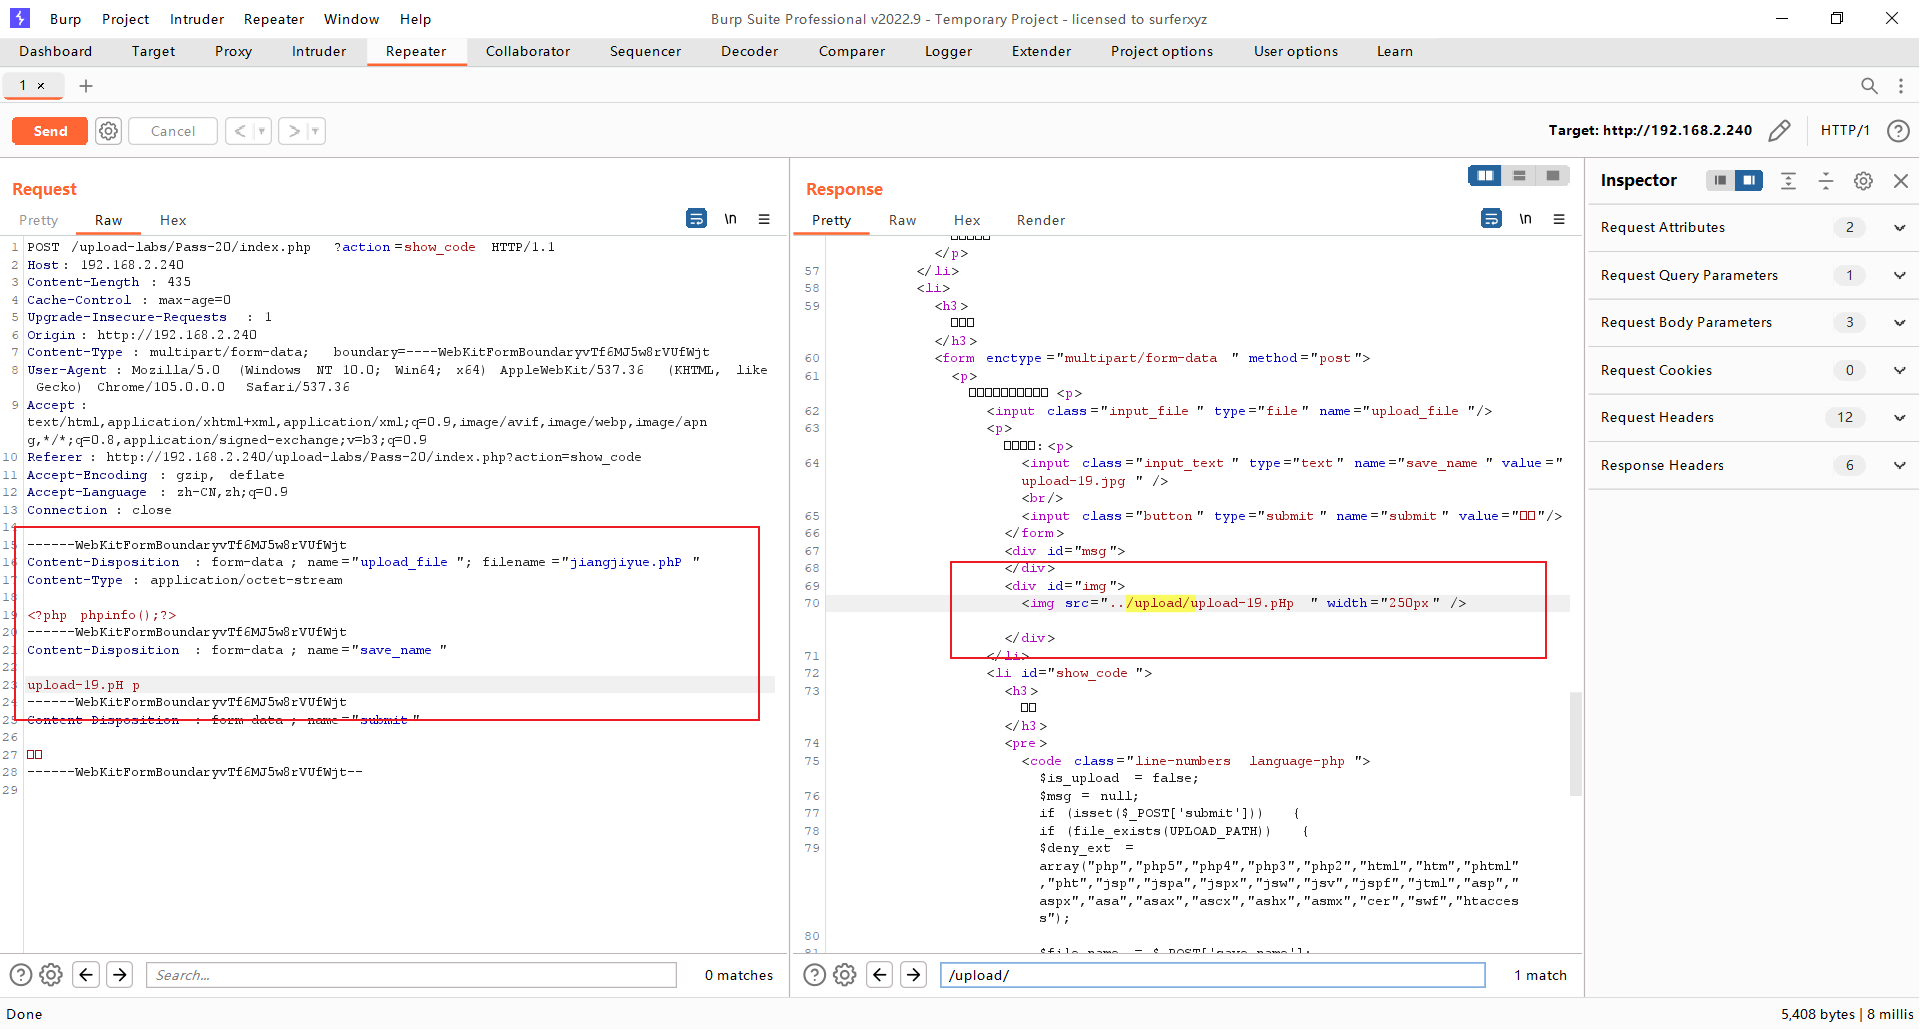This screenshot has height=1030, width=1920.
Task: Open the Intruder menu in menu bar
Action: [196, 19]
